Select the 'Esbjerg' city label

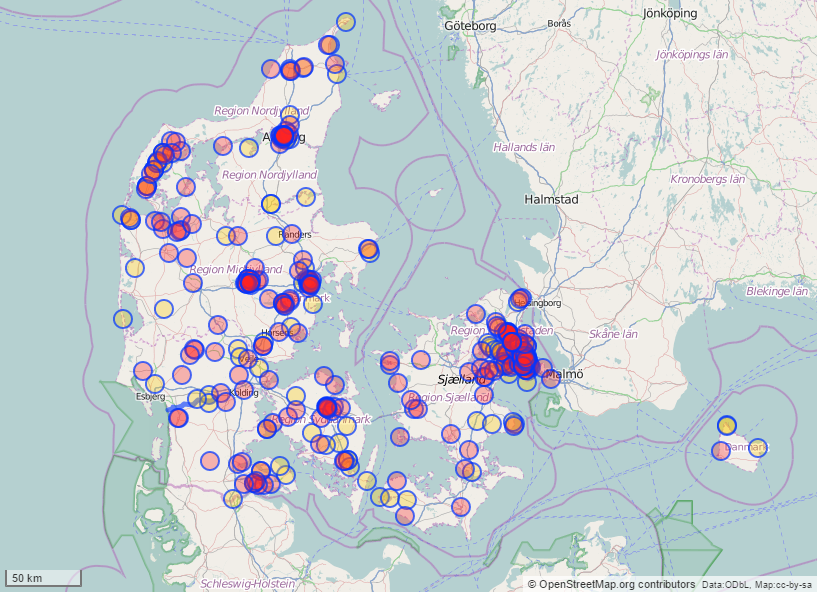[151, 397]
